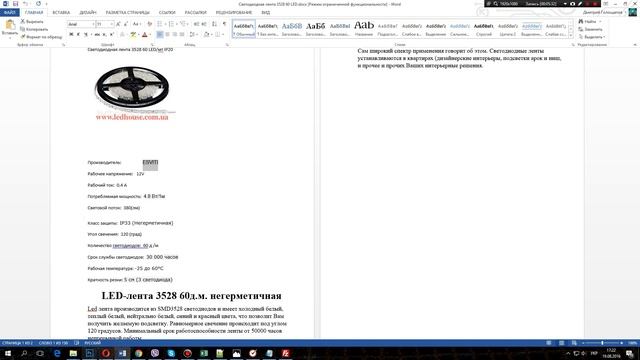
Task: Toggle Underline formatting
Action: (86, 35)
